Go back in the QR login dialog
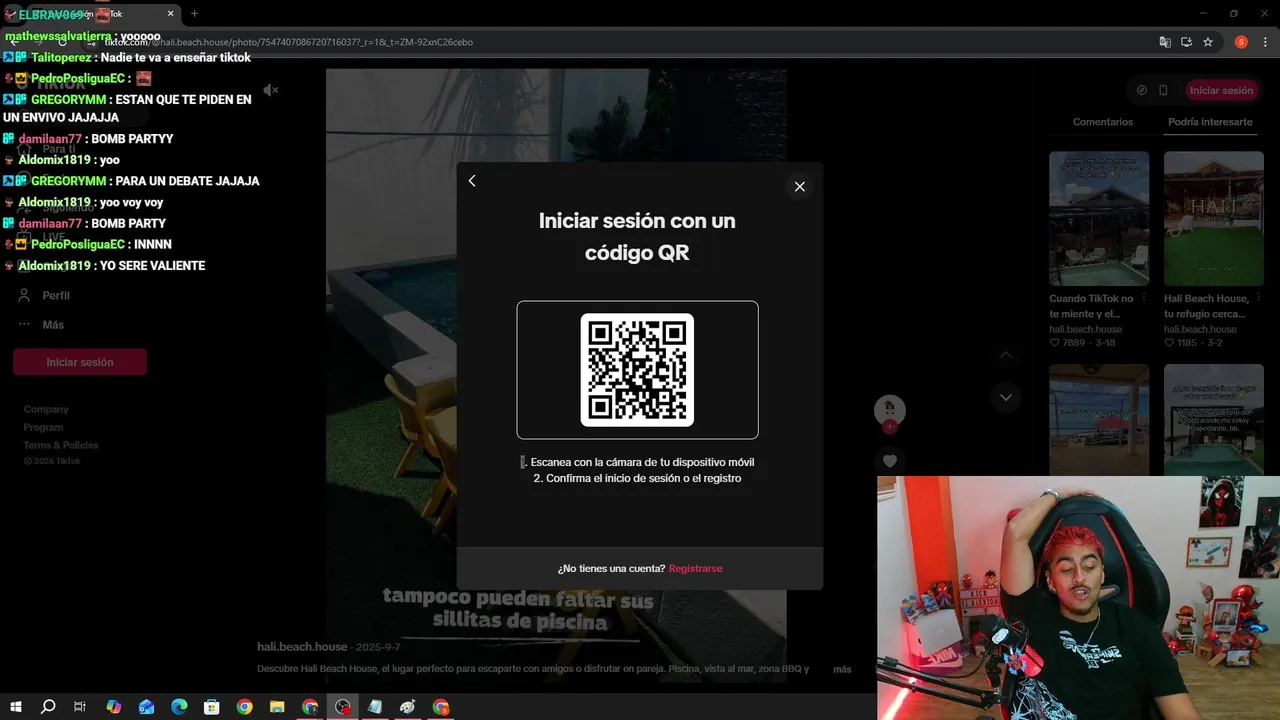The width and height of the screenshot is (1280, 720). [472, 181]
